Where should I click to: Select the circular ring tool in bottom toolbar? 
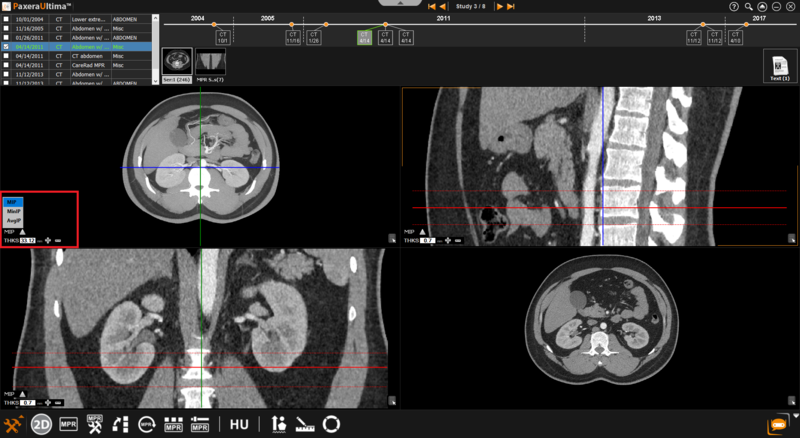(331, 424)
